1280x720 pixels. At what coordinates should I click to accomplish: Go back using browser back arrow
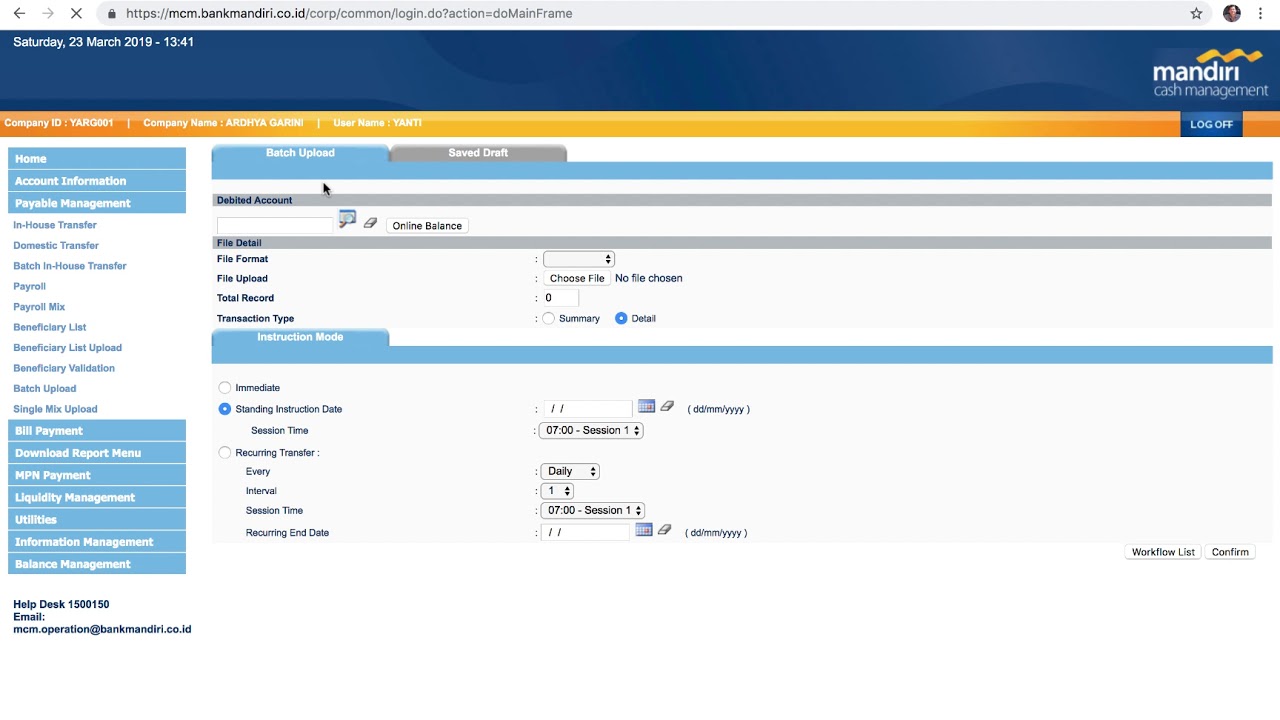(x=19, y=14)
